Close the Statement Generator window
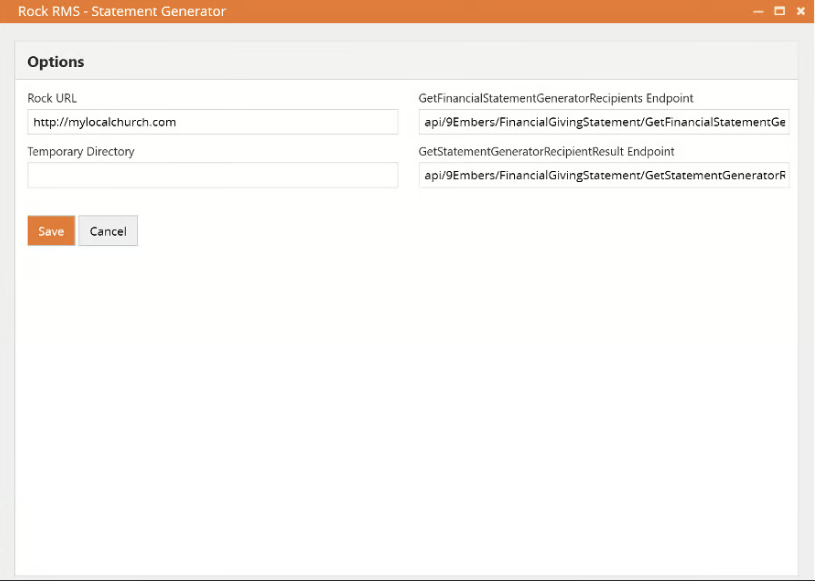The width and height of the screenshot is (815, 581). tap(800, 11)
